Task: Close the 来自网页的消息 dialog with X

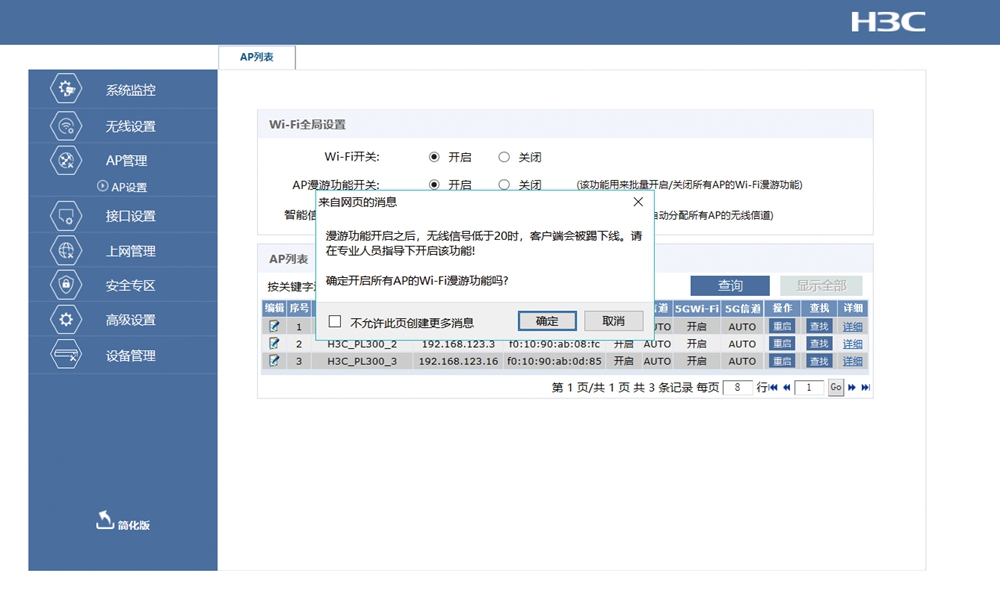Action: 638,202
